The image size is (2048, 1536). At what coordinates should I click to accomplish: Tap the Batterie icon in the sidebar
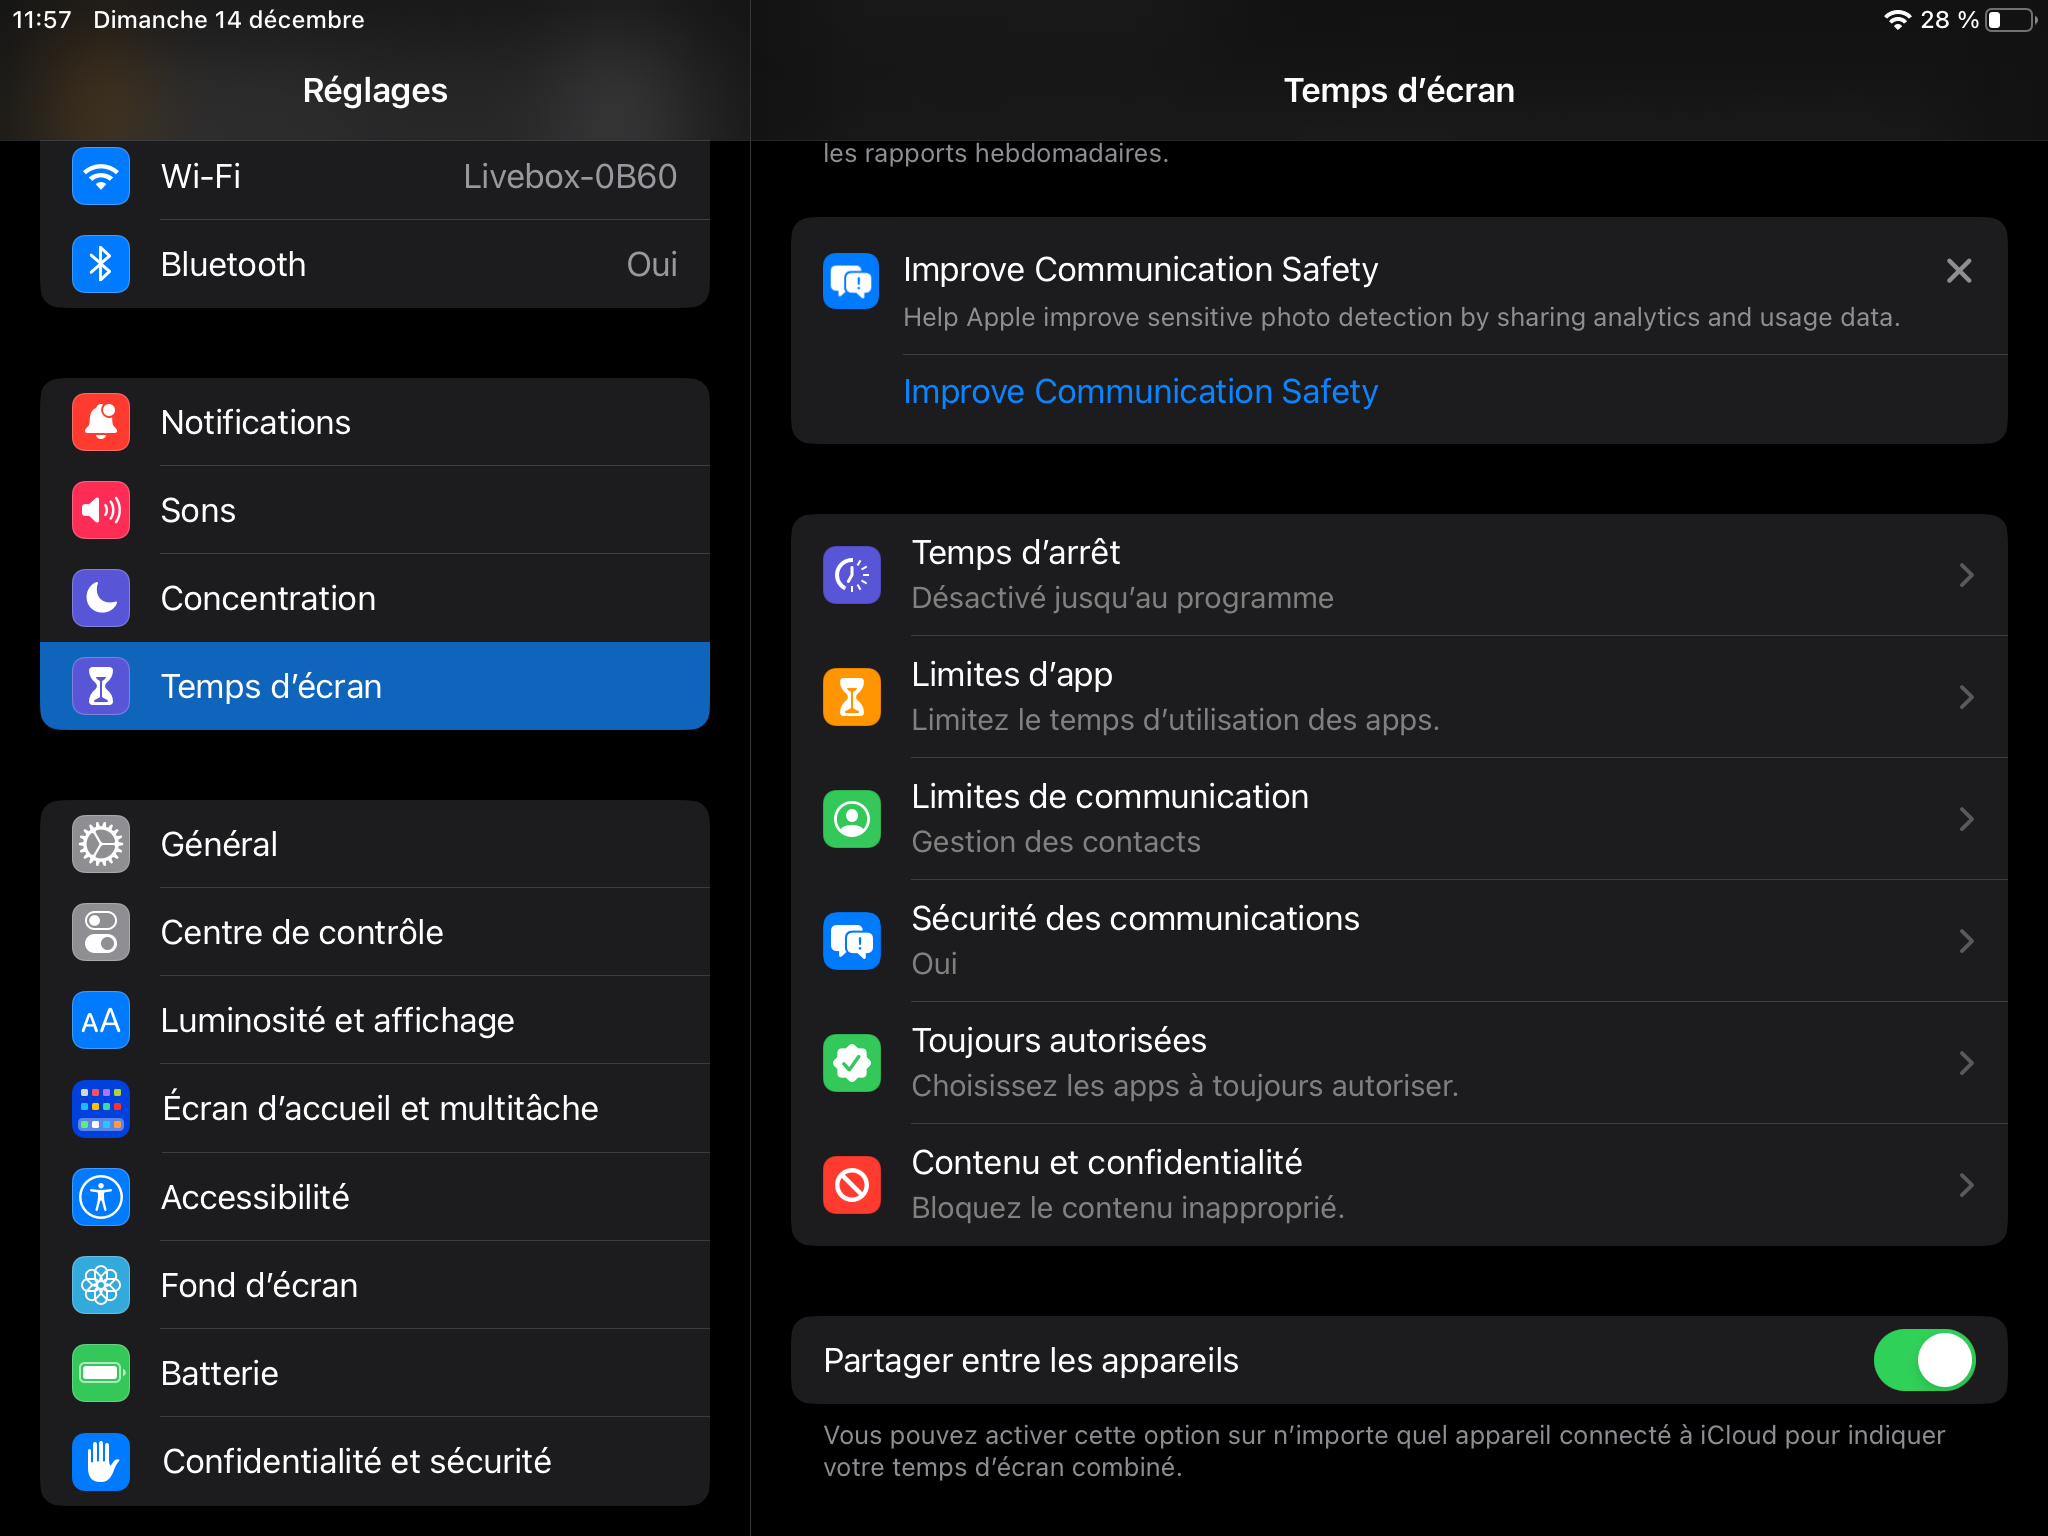tap(101, 1373)
